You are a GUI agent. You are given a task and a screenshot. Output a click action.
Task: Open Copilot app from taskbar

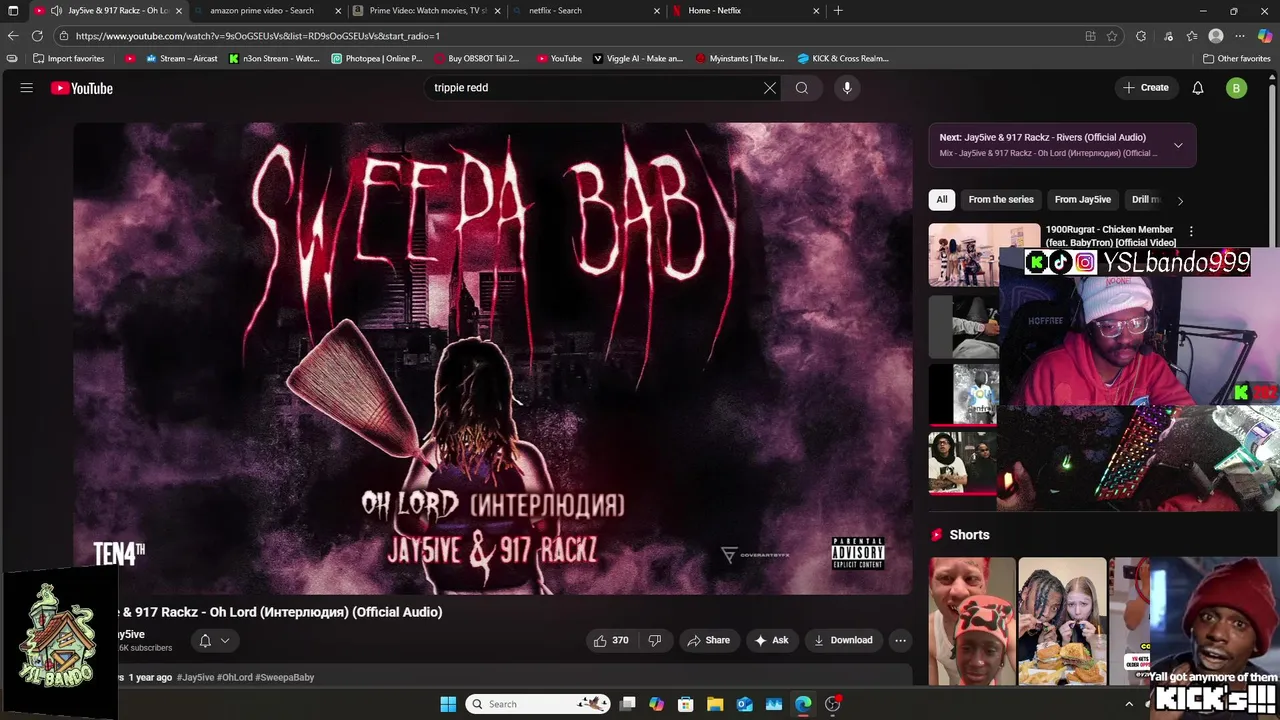[656, 704]
